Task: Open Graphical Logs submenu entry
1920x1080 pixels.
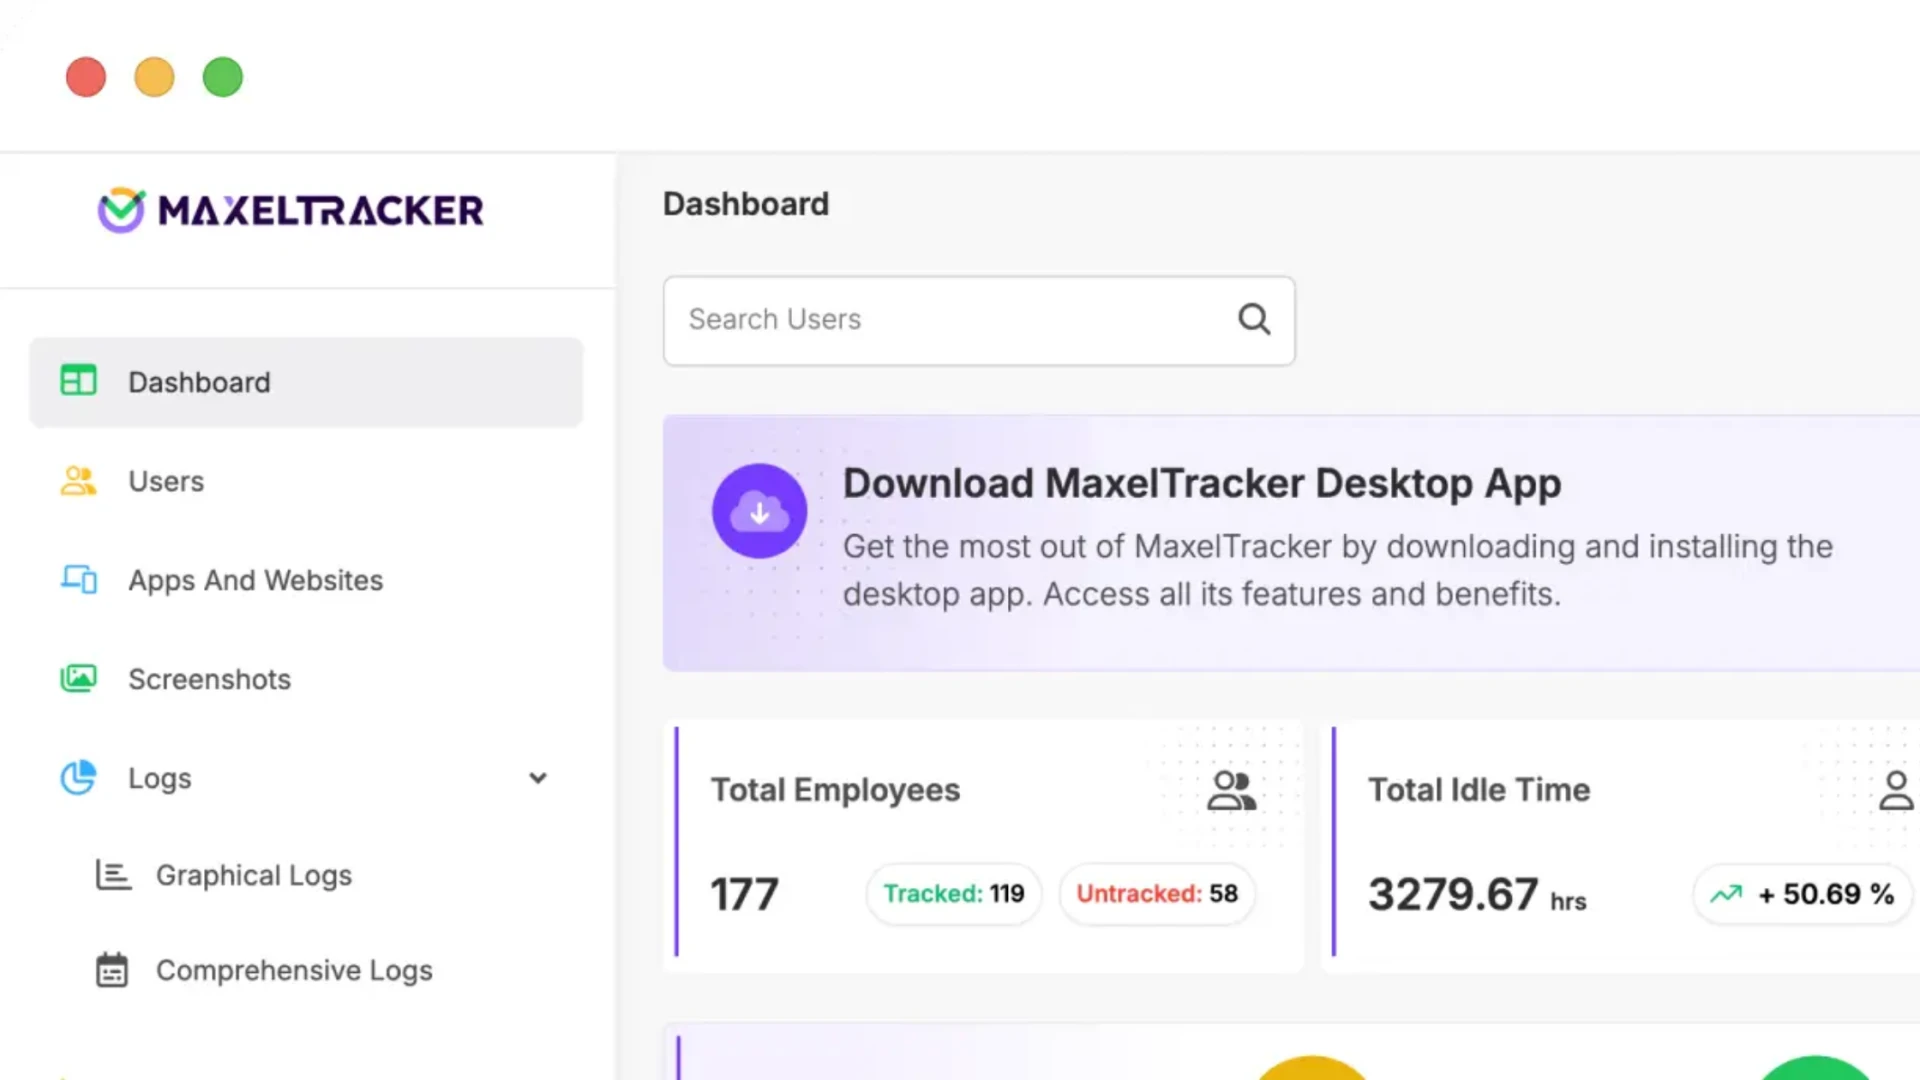Action: point(254,875)
